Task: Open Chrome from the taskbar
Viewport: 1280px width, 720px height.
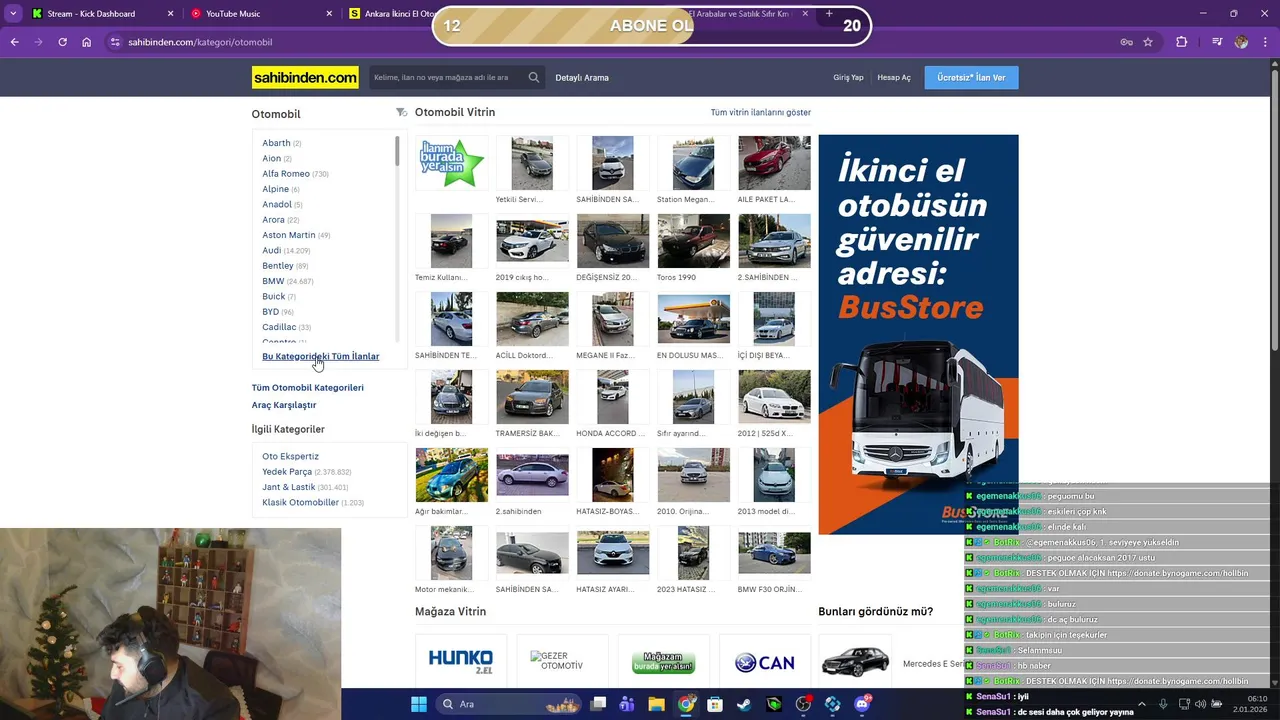Action: click(686, 704)
